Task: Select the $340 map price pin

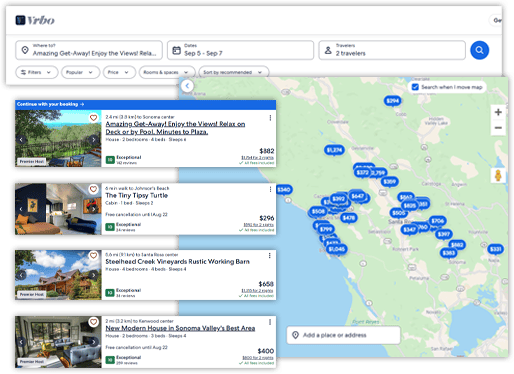Action: point(284,190)
